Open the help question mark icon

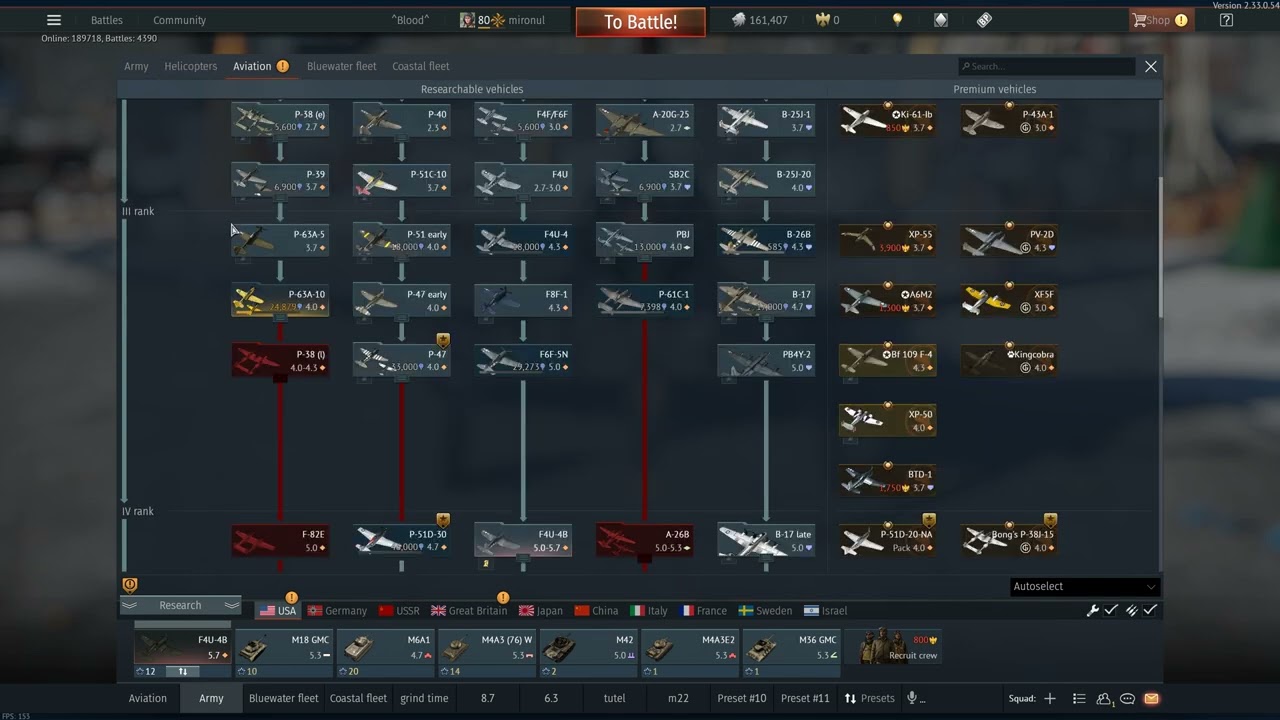1226,20
